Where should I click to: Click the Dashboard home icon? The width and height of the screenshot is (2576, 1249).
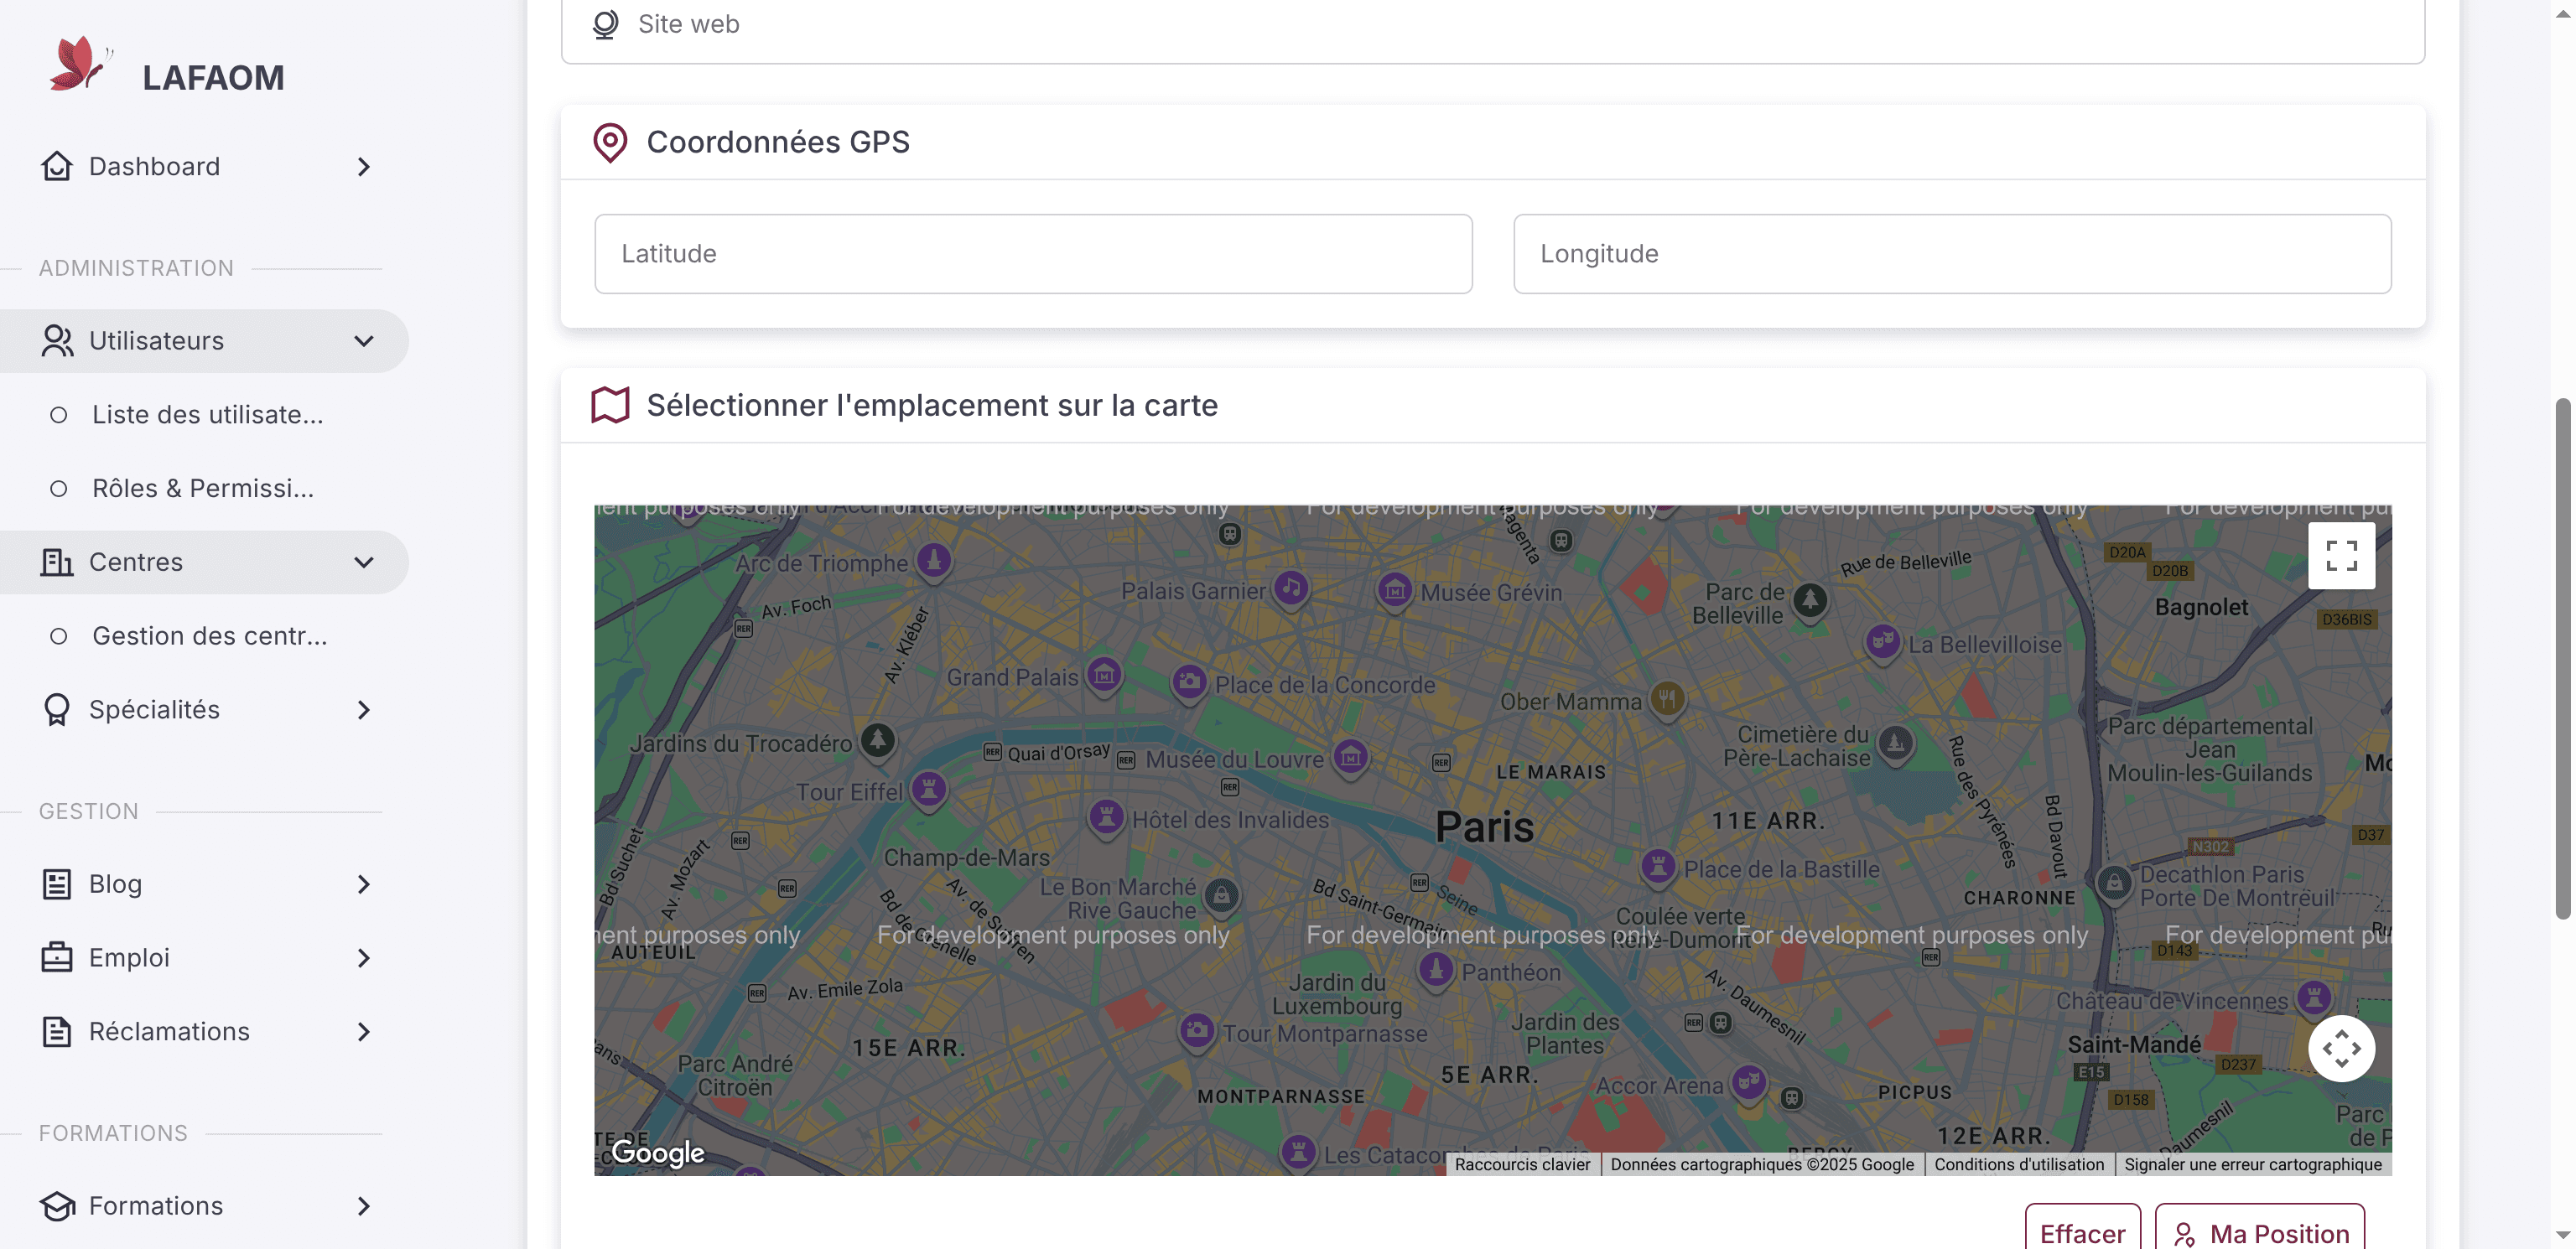coord(57,166)
